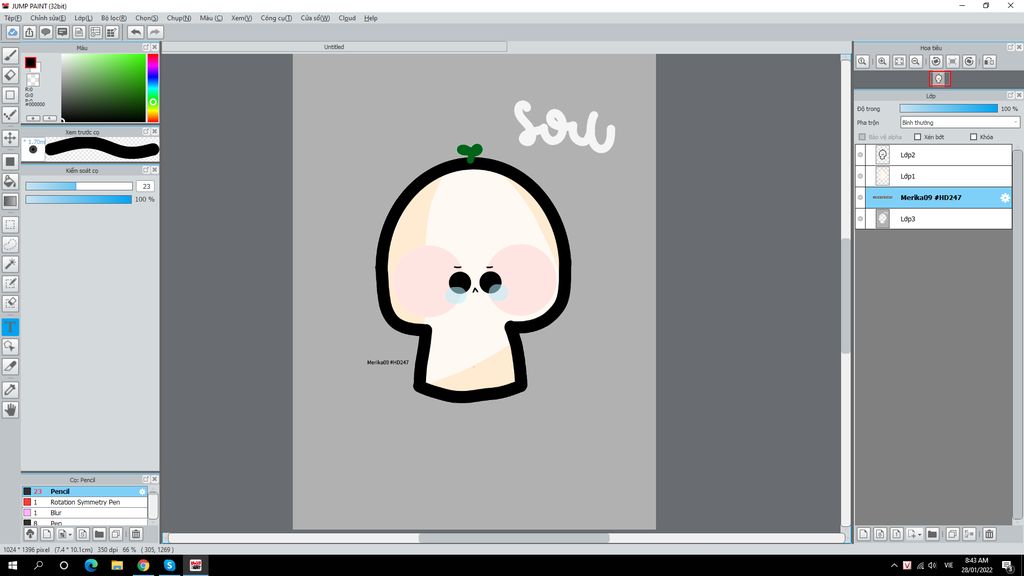Enable the Khóa checkbox
The height and width of the screenshot is (576, 1024).
tap(973, 137)
